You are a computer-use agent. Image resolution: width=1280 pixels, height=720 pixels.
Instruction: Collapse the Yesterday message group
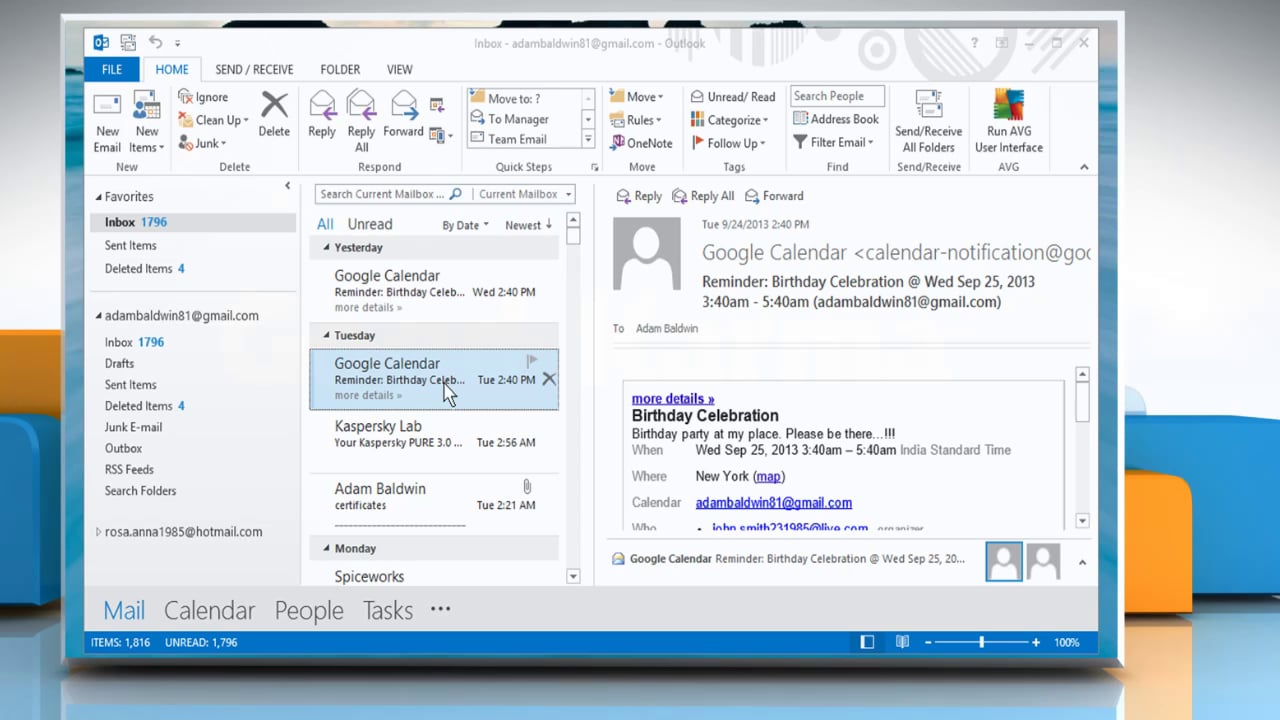(326, 247)
